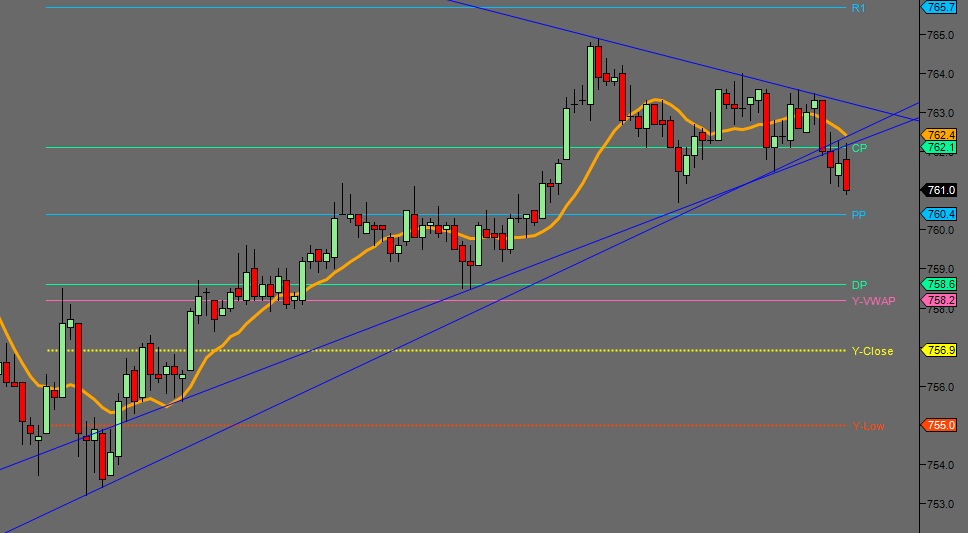Click the 765.0 price axis label

[940, 35]
